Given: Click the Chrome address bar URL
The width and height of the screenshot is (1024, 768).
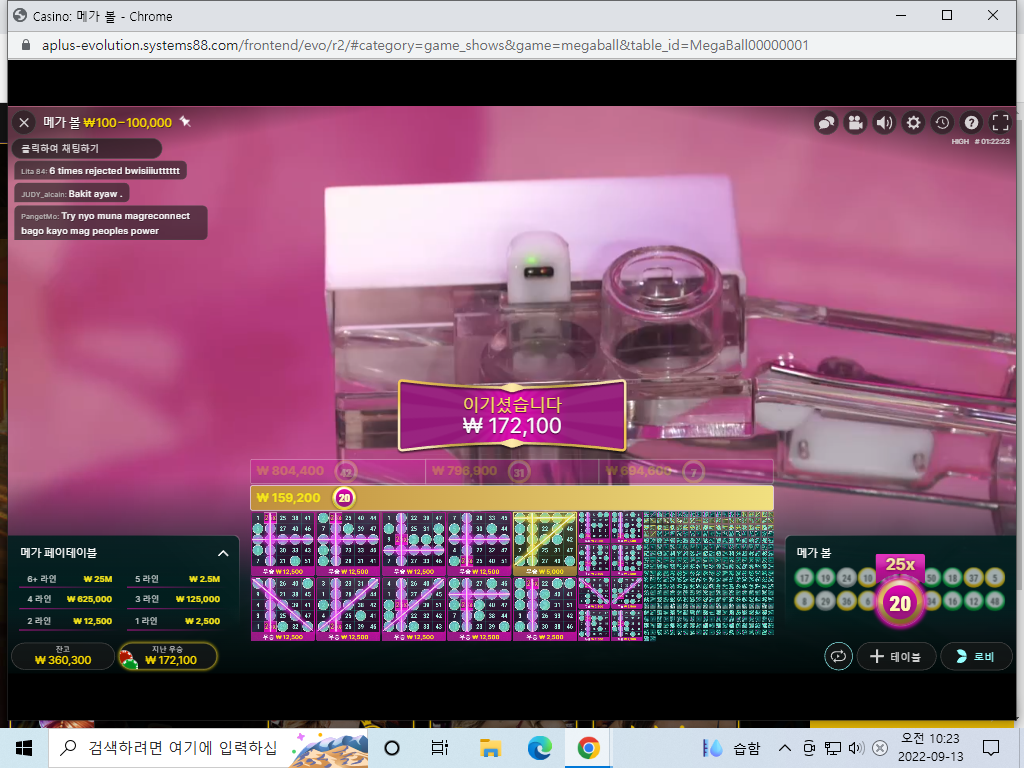Looking at the screenshot, I should click(425, 45).
